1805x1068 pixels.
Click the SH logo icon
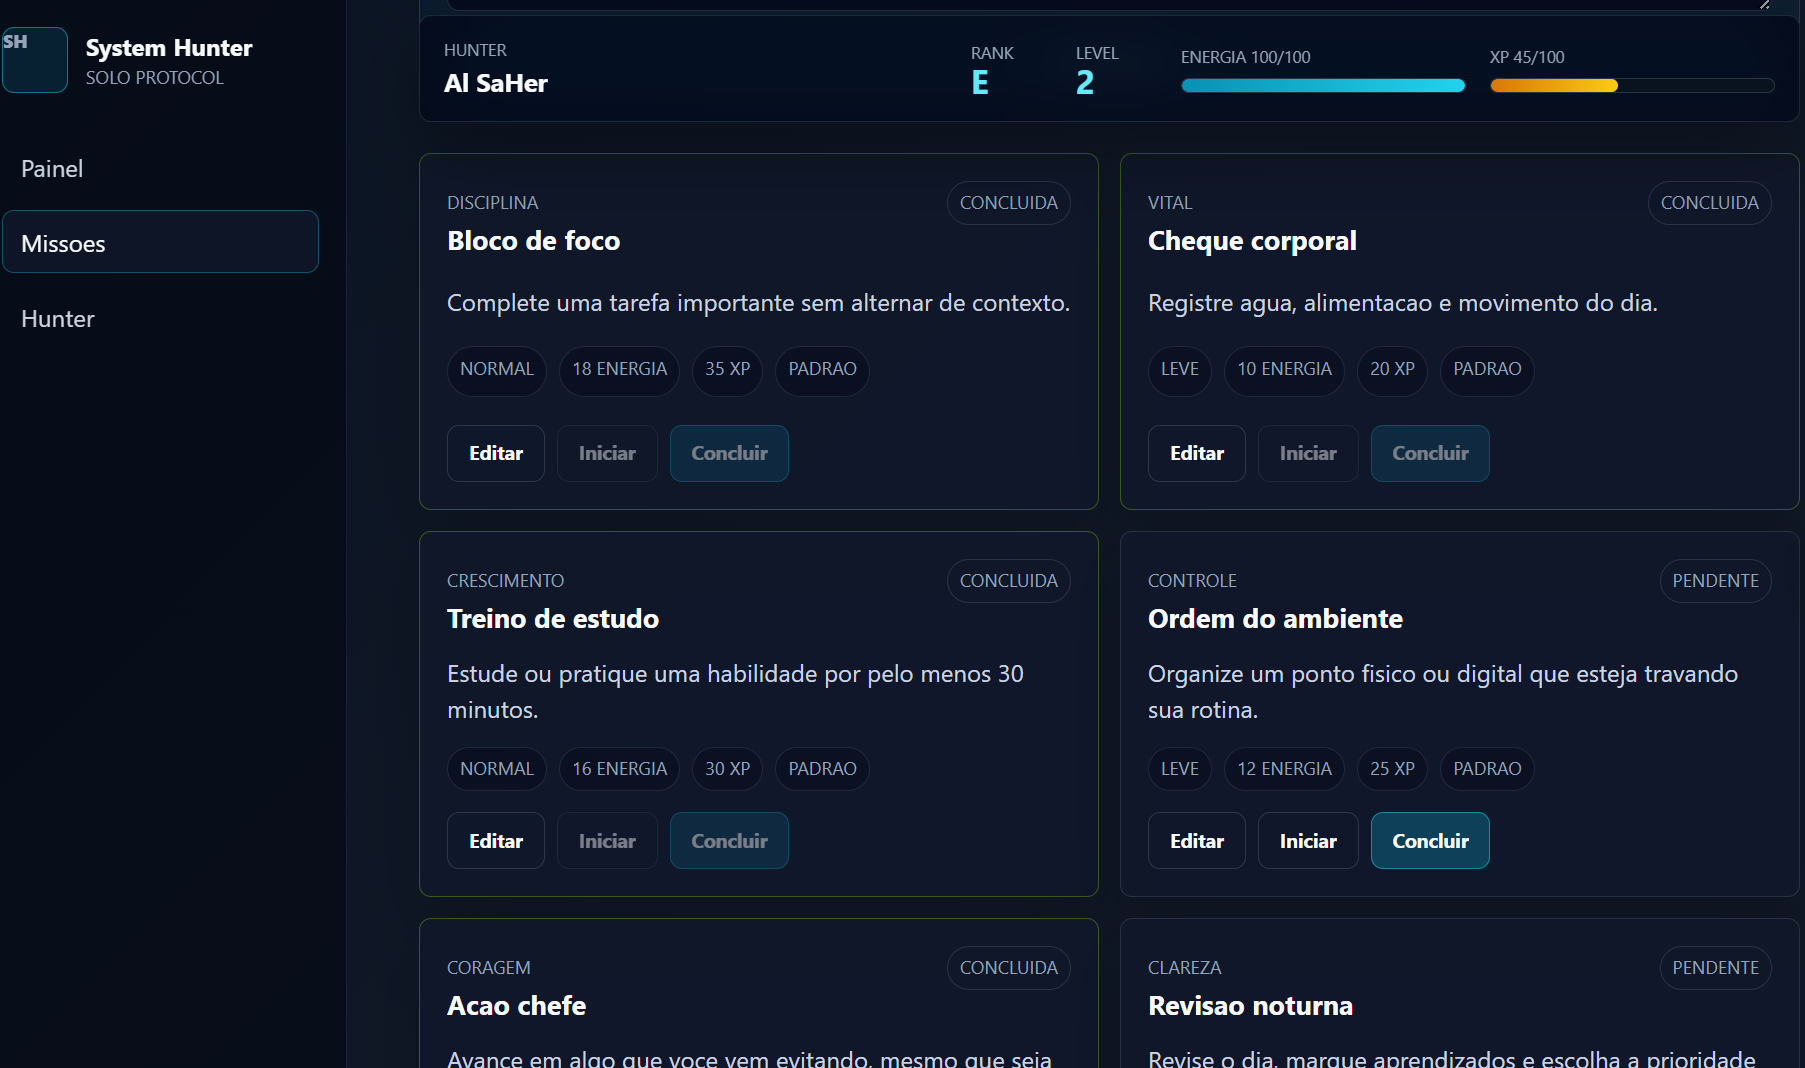(x=35, y=60)
